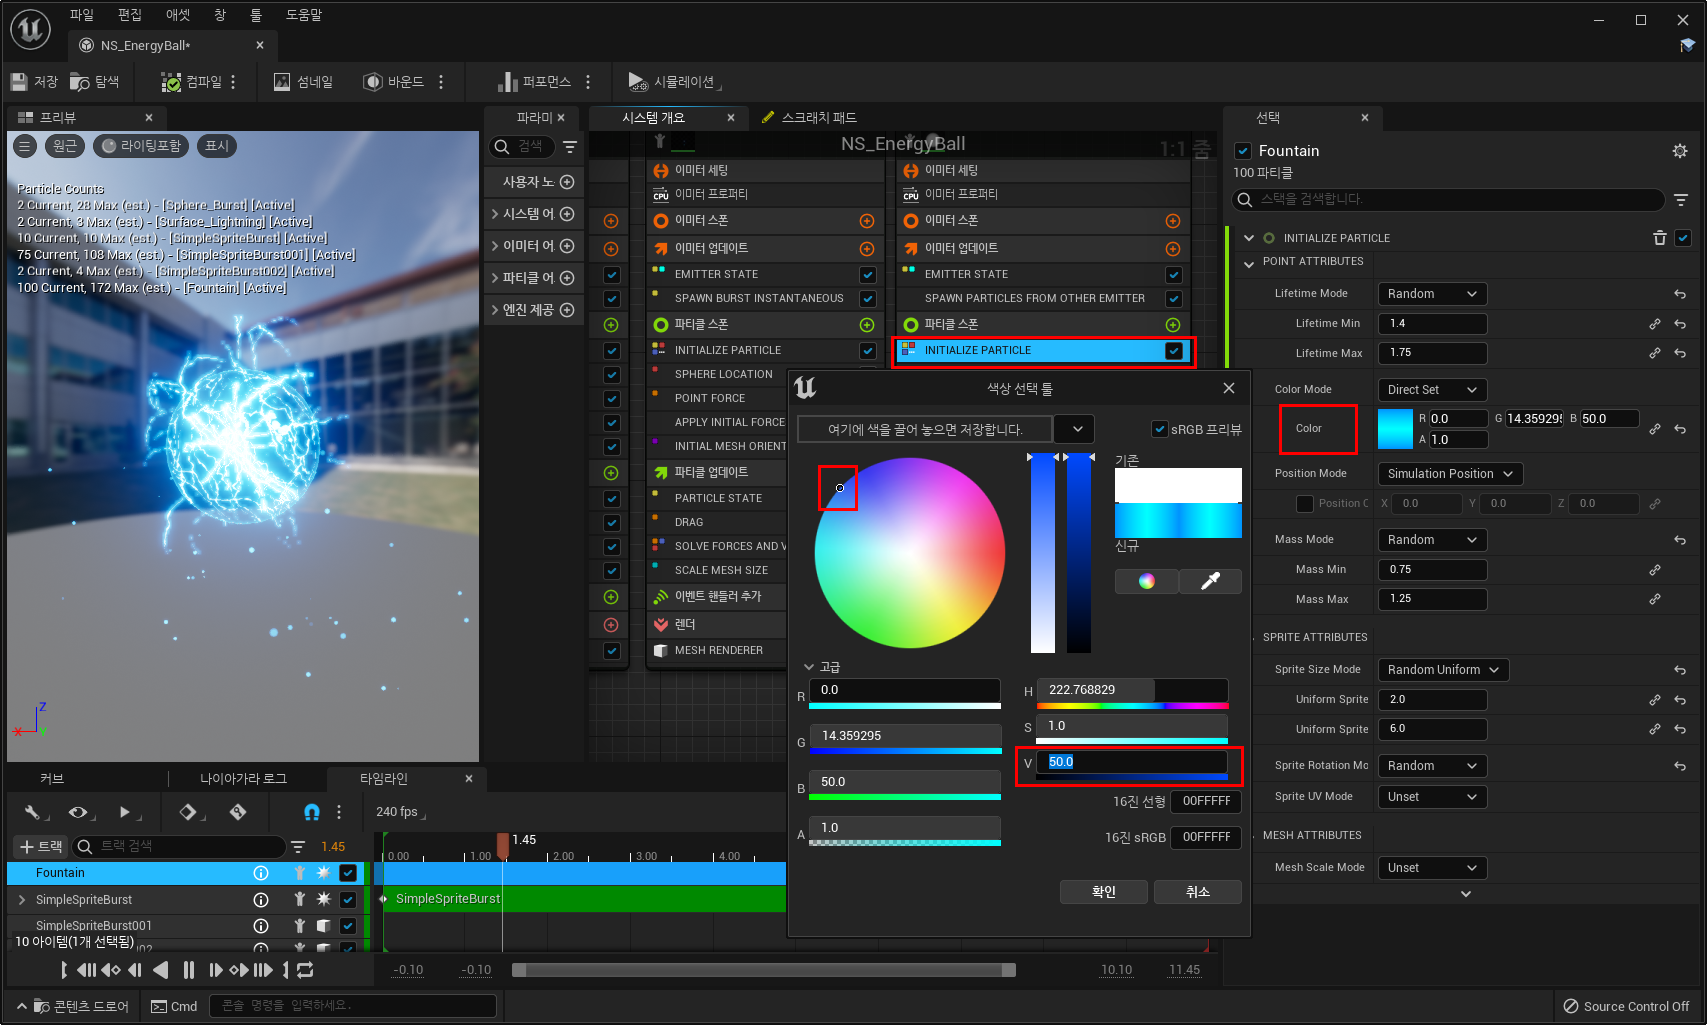
Task: Pause the timeline playback
Action: [188, 970]
